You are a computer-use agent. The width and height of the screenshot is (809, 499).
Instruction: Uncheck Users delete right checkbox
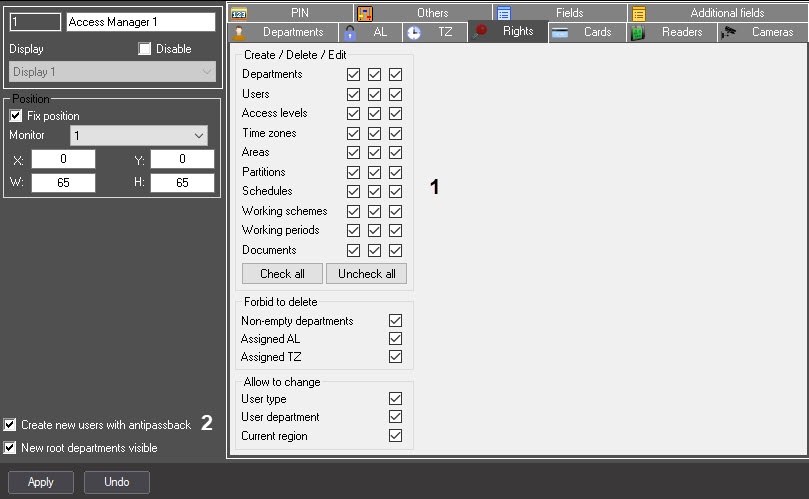[x=375, y=94]
